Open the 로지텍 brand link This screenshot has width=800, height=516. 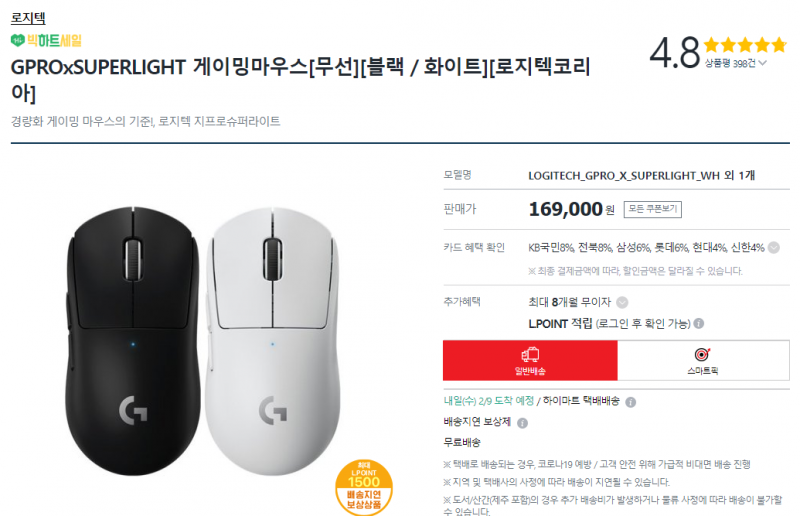click(28, 18)
